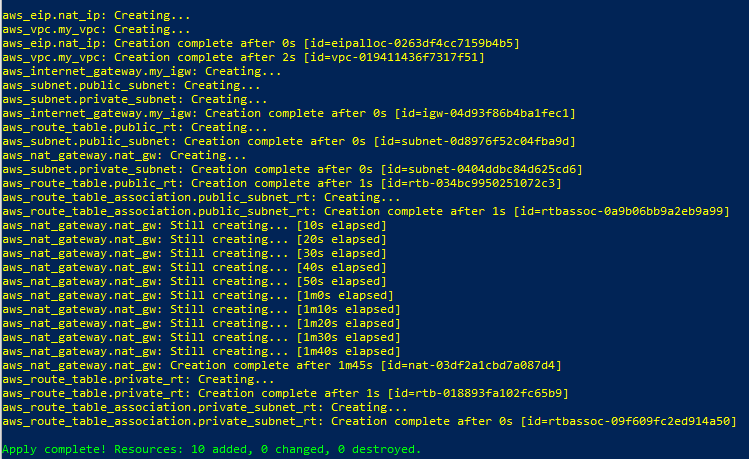
Task: Click the "aws_nat_gateway.nat_gw: Creating..." line
Action: (x=124, y=155)
